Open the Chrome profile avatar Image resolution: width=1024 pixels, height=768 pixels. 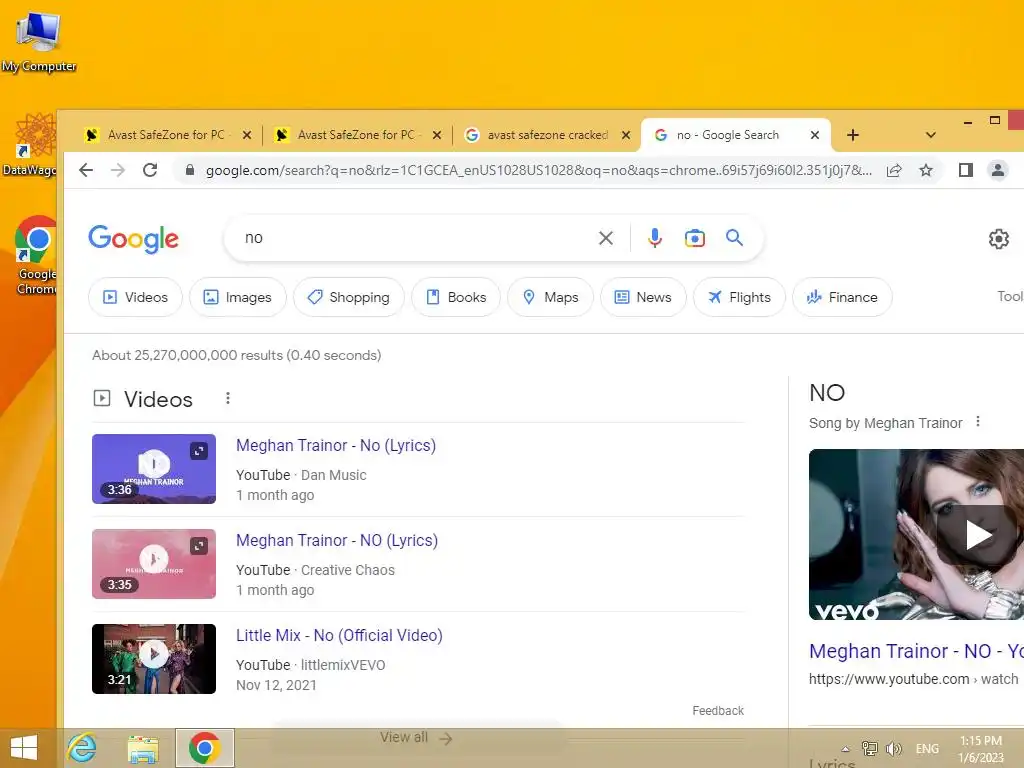(x=998, y=170)
